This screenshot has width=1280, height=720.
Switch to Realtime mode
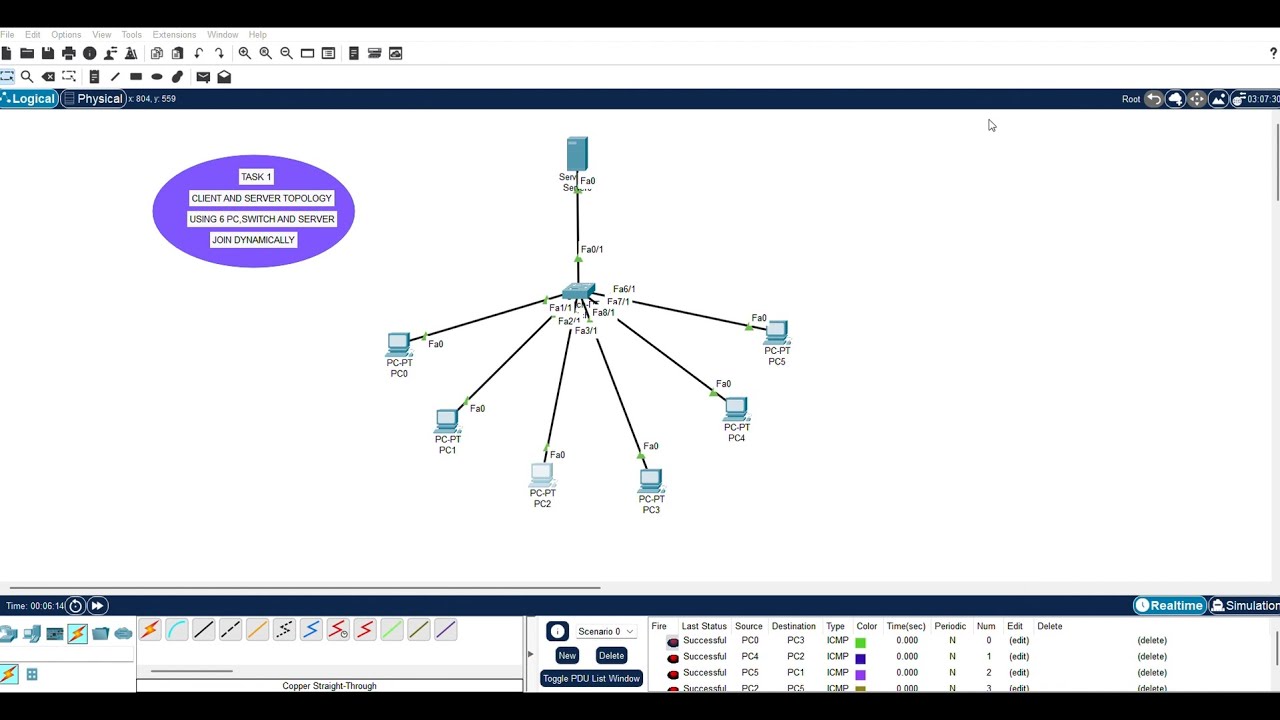(1169, 606)
